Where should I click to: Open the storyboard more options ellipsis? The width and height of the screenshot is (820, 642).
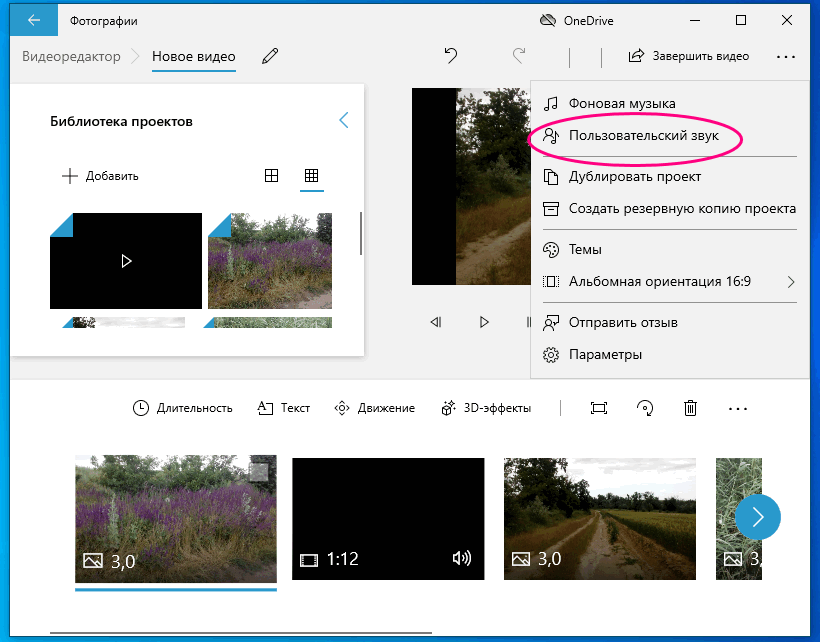coord(738,408)
